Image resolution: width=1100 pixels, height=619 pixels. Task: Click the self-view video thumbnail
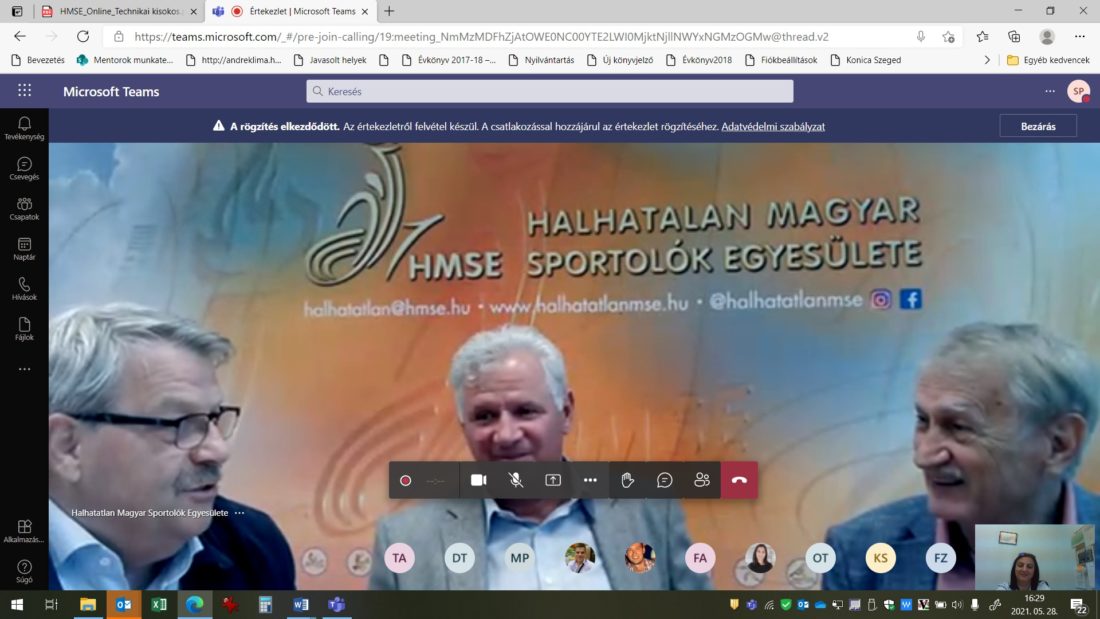(1034, 557)
